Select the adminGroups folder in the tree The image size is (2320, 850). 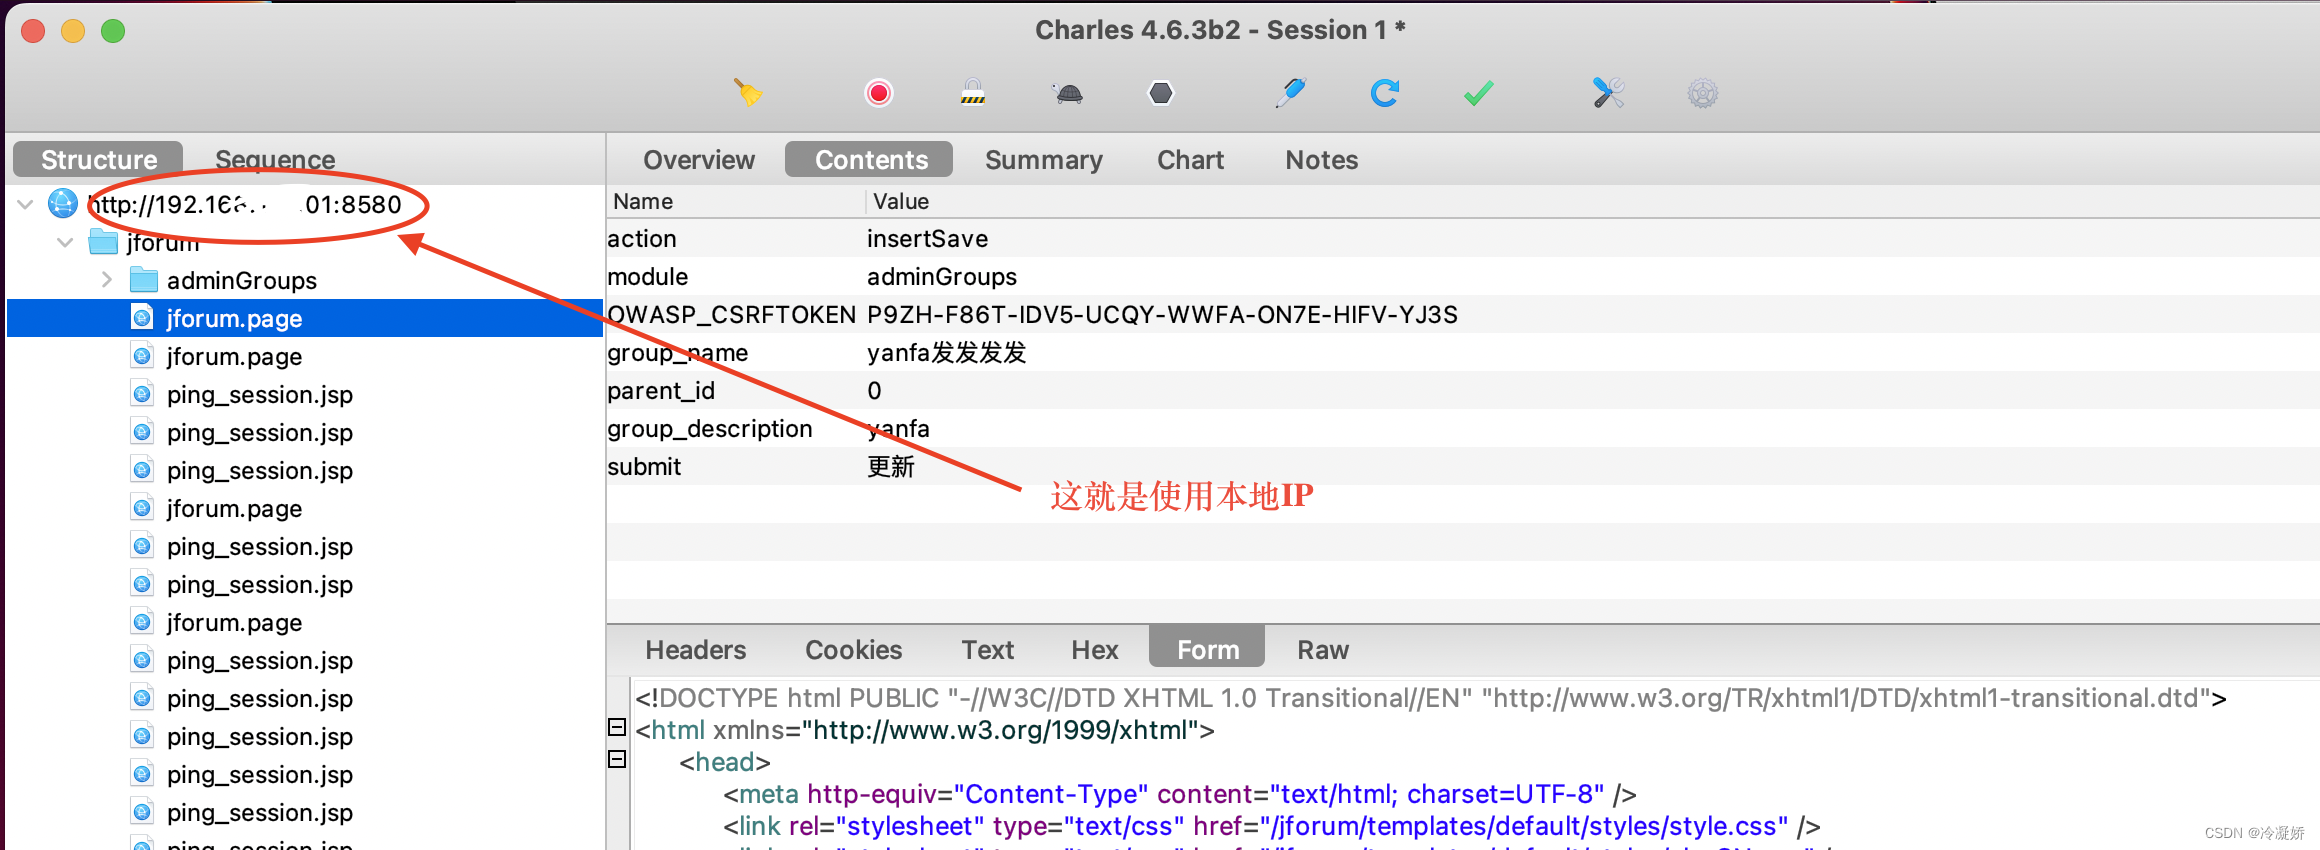241,281
